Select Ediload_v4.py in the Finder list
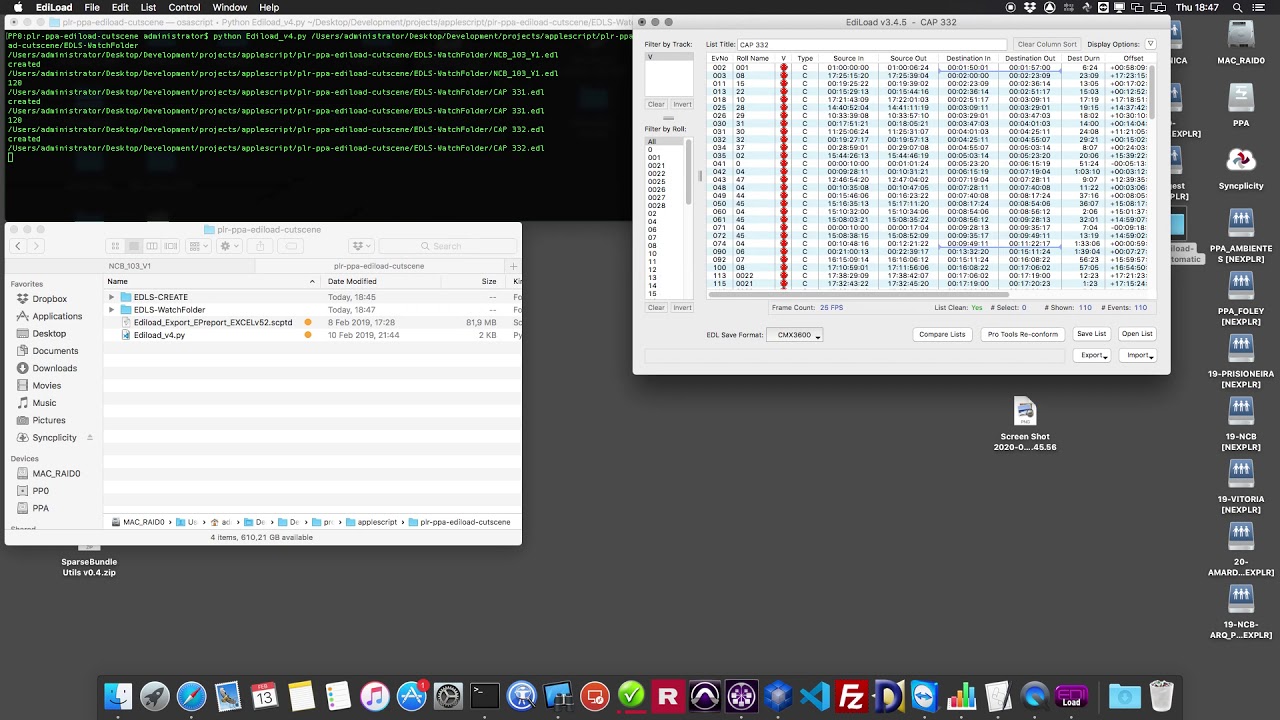This screenshot has width=1280, height=720. (x=159, y=335)
